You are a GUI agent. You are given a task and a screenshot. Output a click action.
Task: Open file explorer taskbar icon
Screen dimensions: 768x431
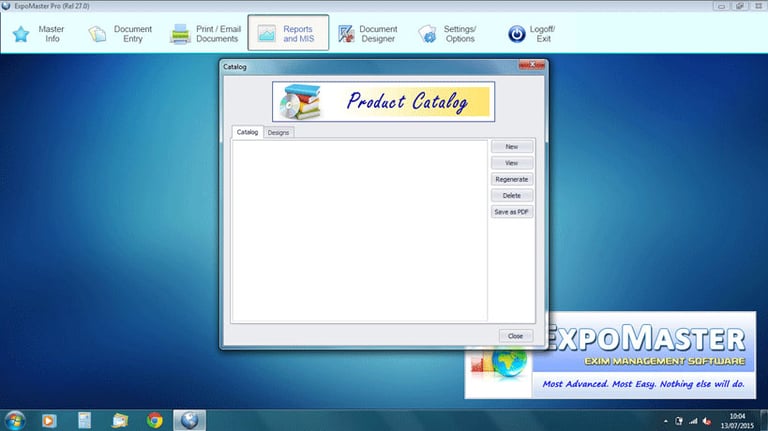tap(120, 420)
